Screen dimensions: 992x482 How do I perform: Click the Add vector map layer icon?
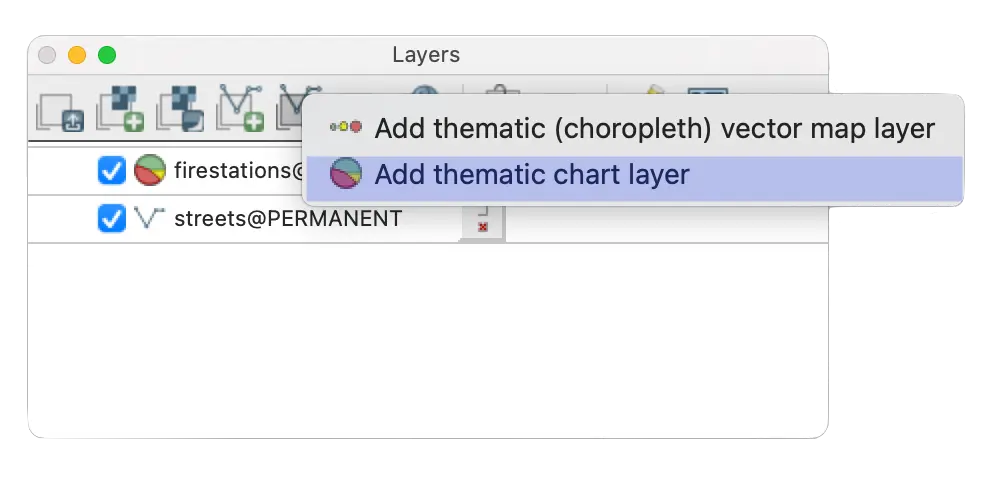tap(241, 110)
